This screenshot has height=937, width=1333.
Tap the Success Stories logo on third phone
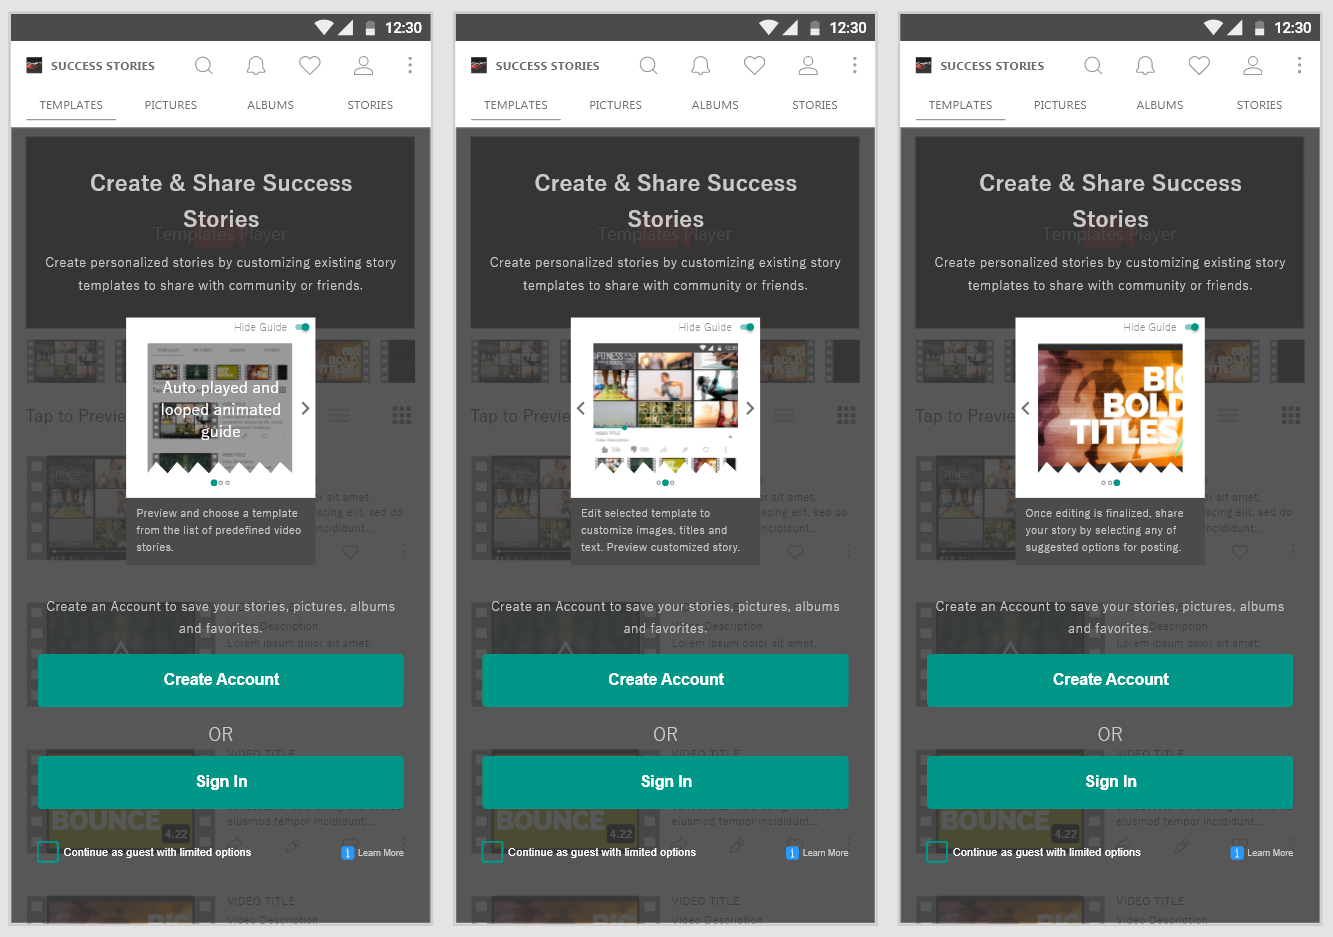923,66
